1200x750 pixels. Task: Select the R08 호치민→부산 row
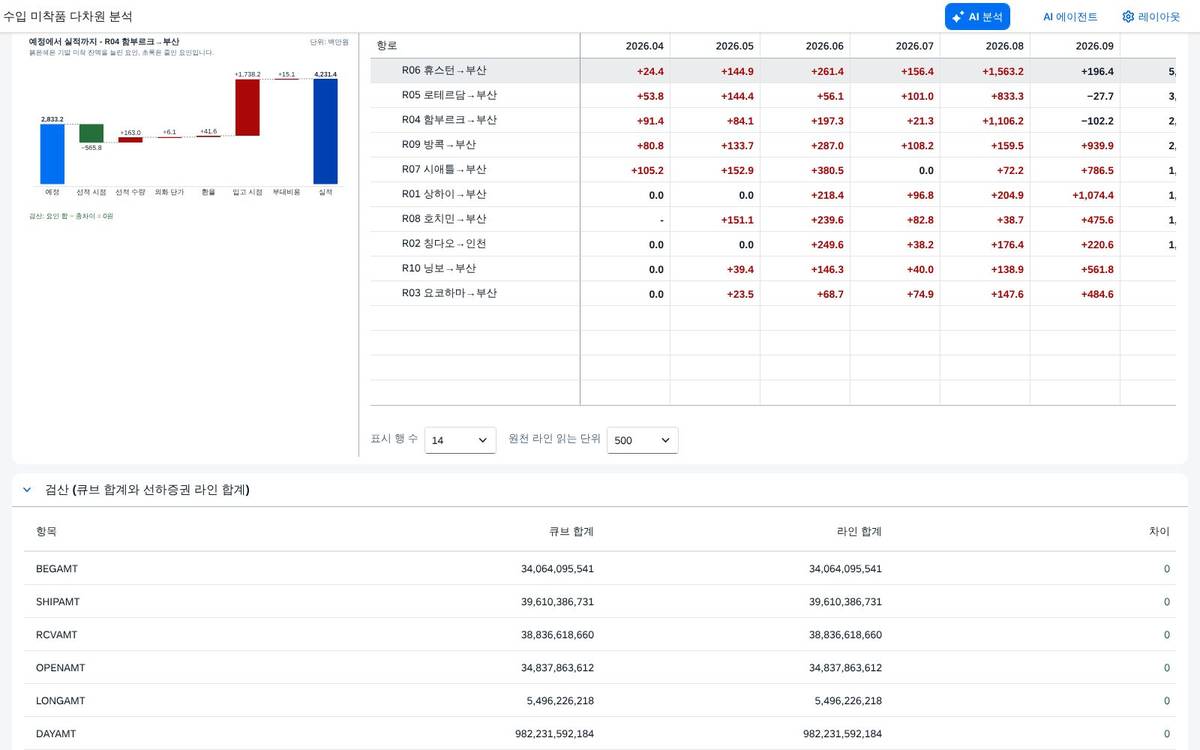(x=773, y=219)
